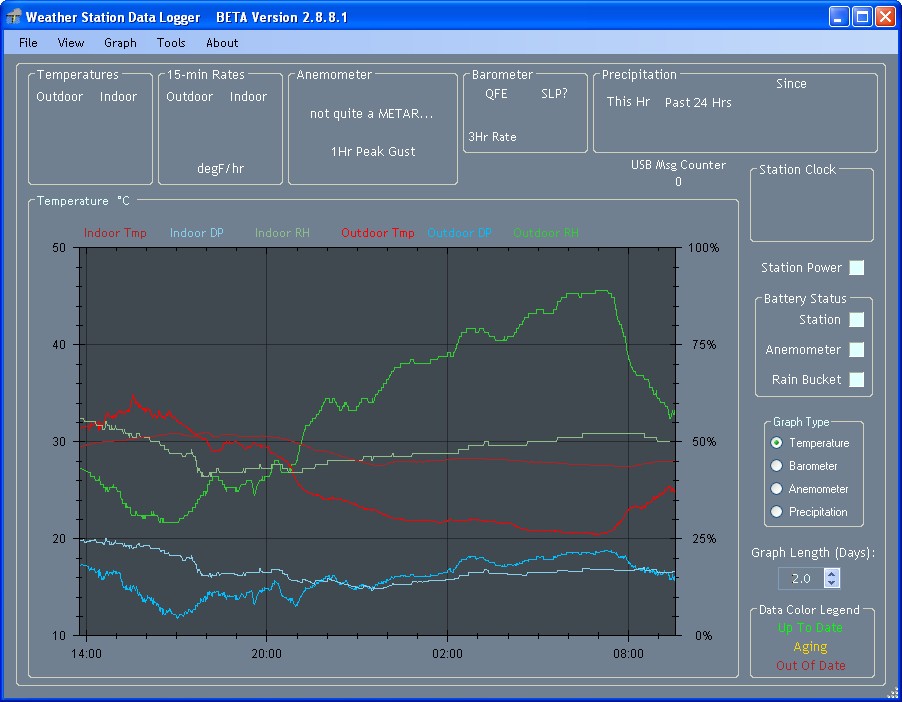
Task: Click the 'Since' precipitation label
Action: point(791,84)
